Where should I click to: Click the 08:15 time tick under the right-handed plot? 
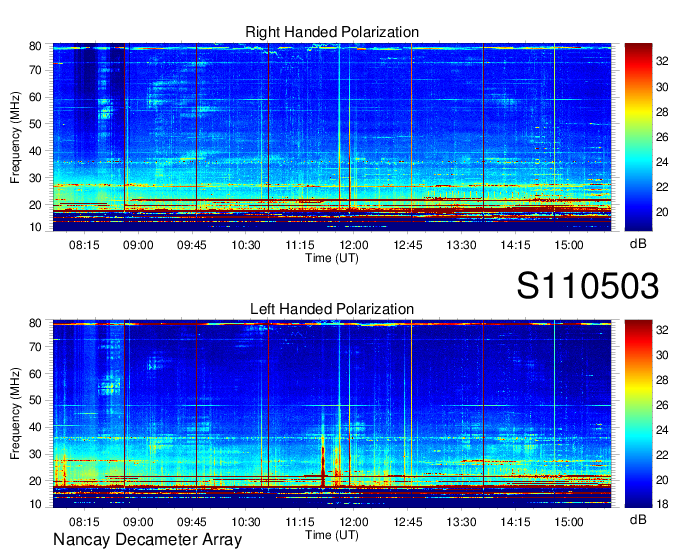pos(84,245)
